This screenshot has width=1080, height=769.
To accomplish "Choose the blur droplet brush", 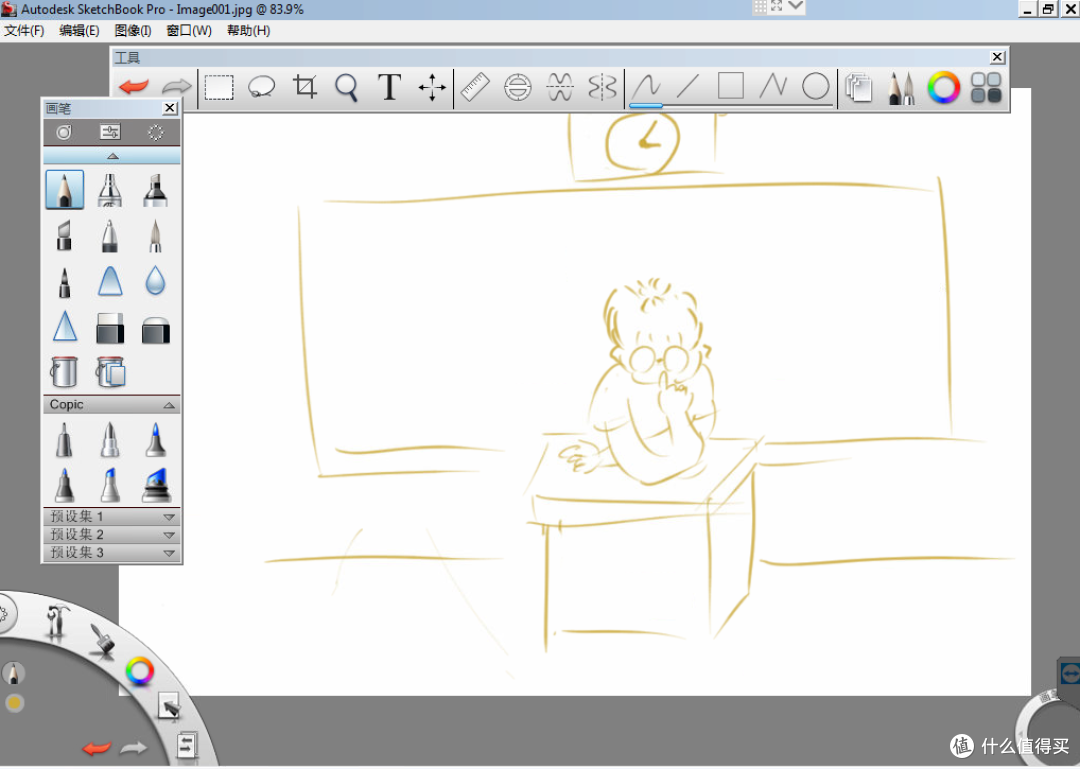I will (156, 281).
